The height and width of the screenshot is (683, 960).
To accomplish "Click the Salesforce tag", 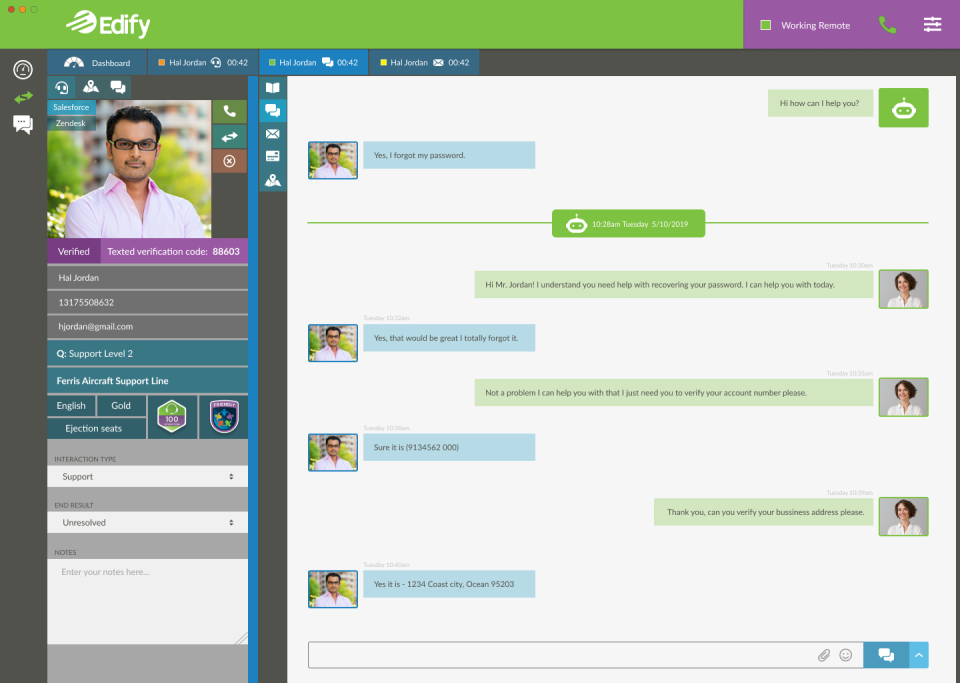I will coord(71,107).
